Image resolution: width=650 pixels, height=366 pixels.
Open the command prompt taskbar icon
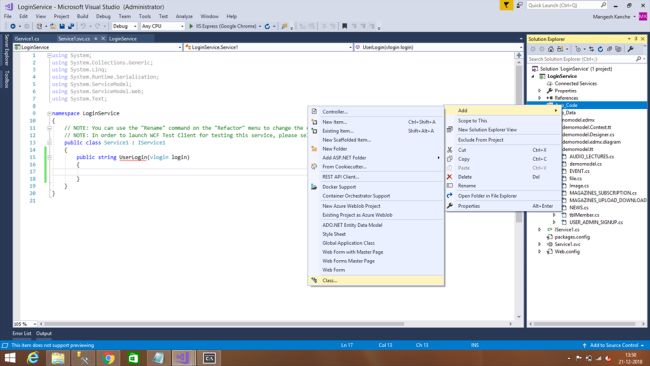click(x=209, y=358)
